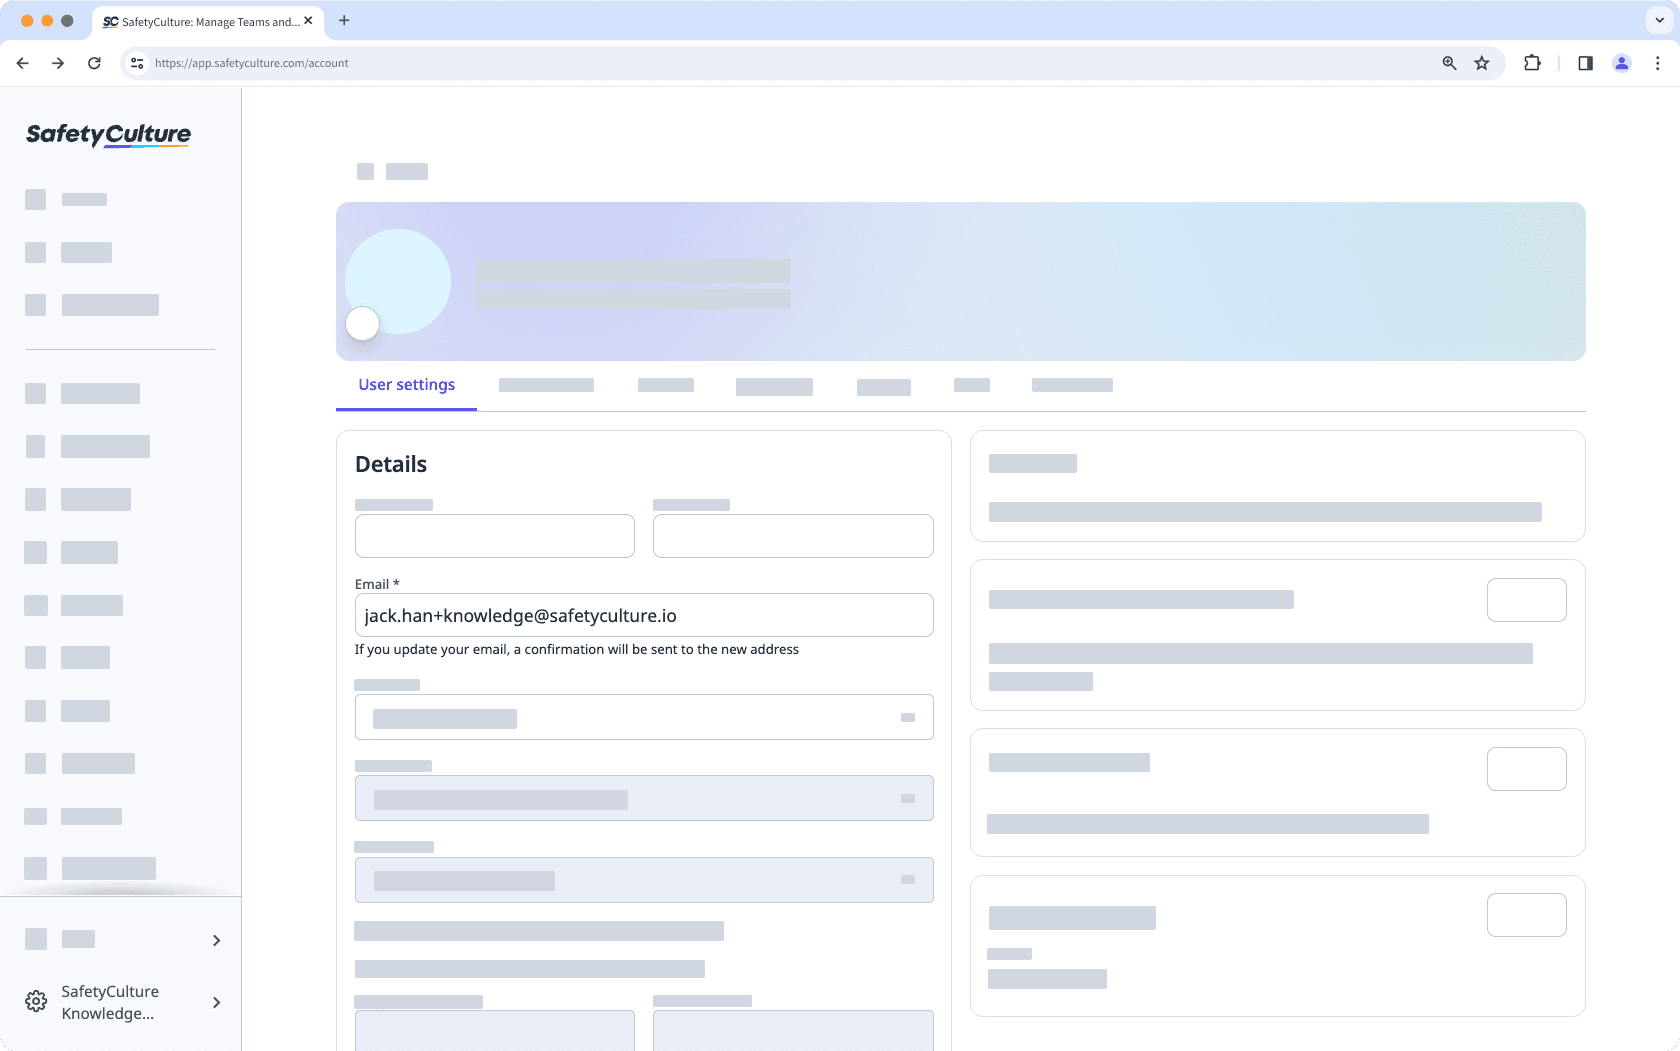Click inside the Email input field
This screenshot has width=1680, height=1051.
(643, 615)
